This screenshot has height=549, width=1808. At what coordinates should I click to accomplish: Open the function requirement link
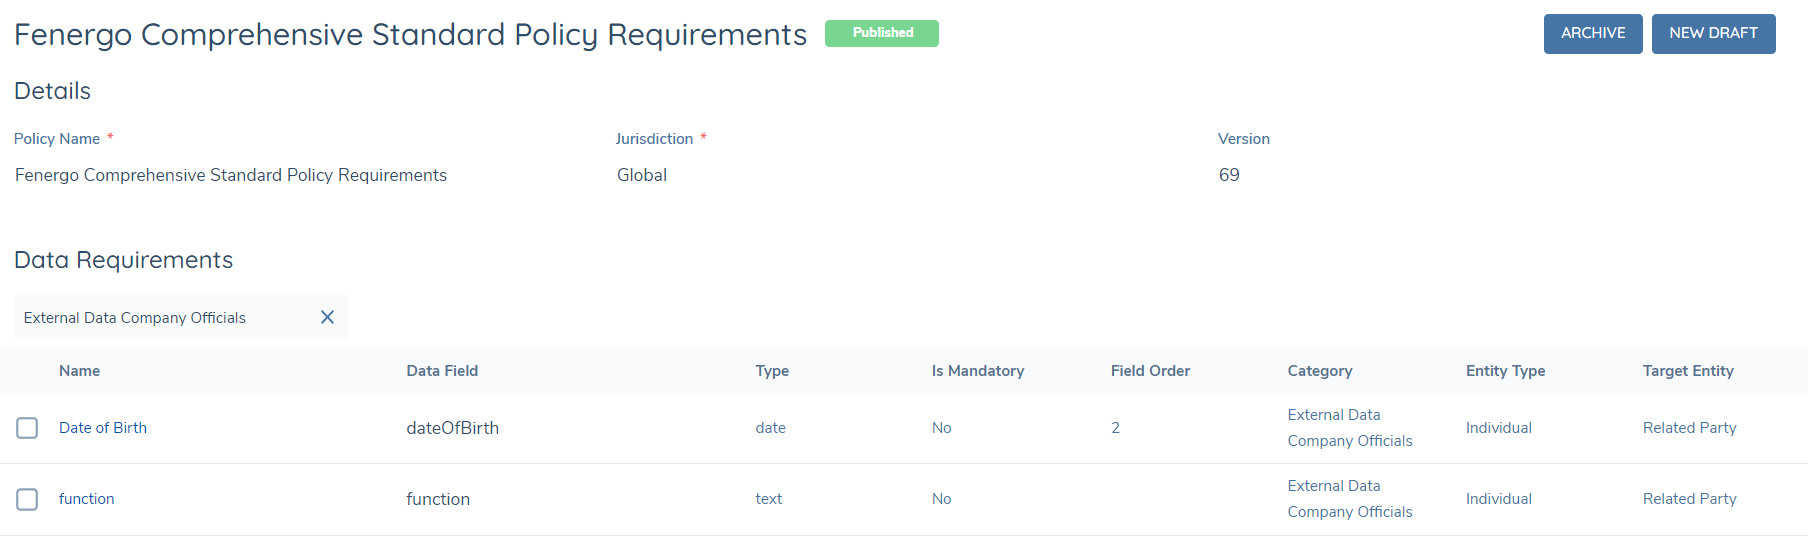(x=87, y=499)
